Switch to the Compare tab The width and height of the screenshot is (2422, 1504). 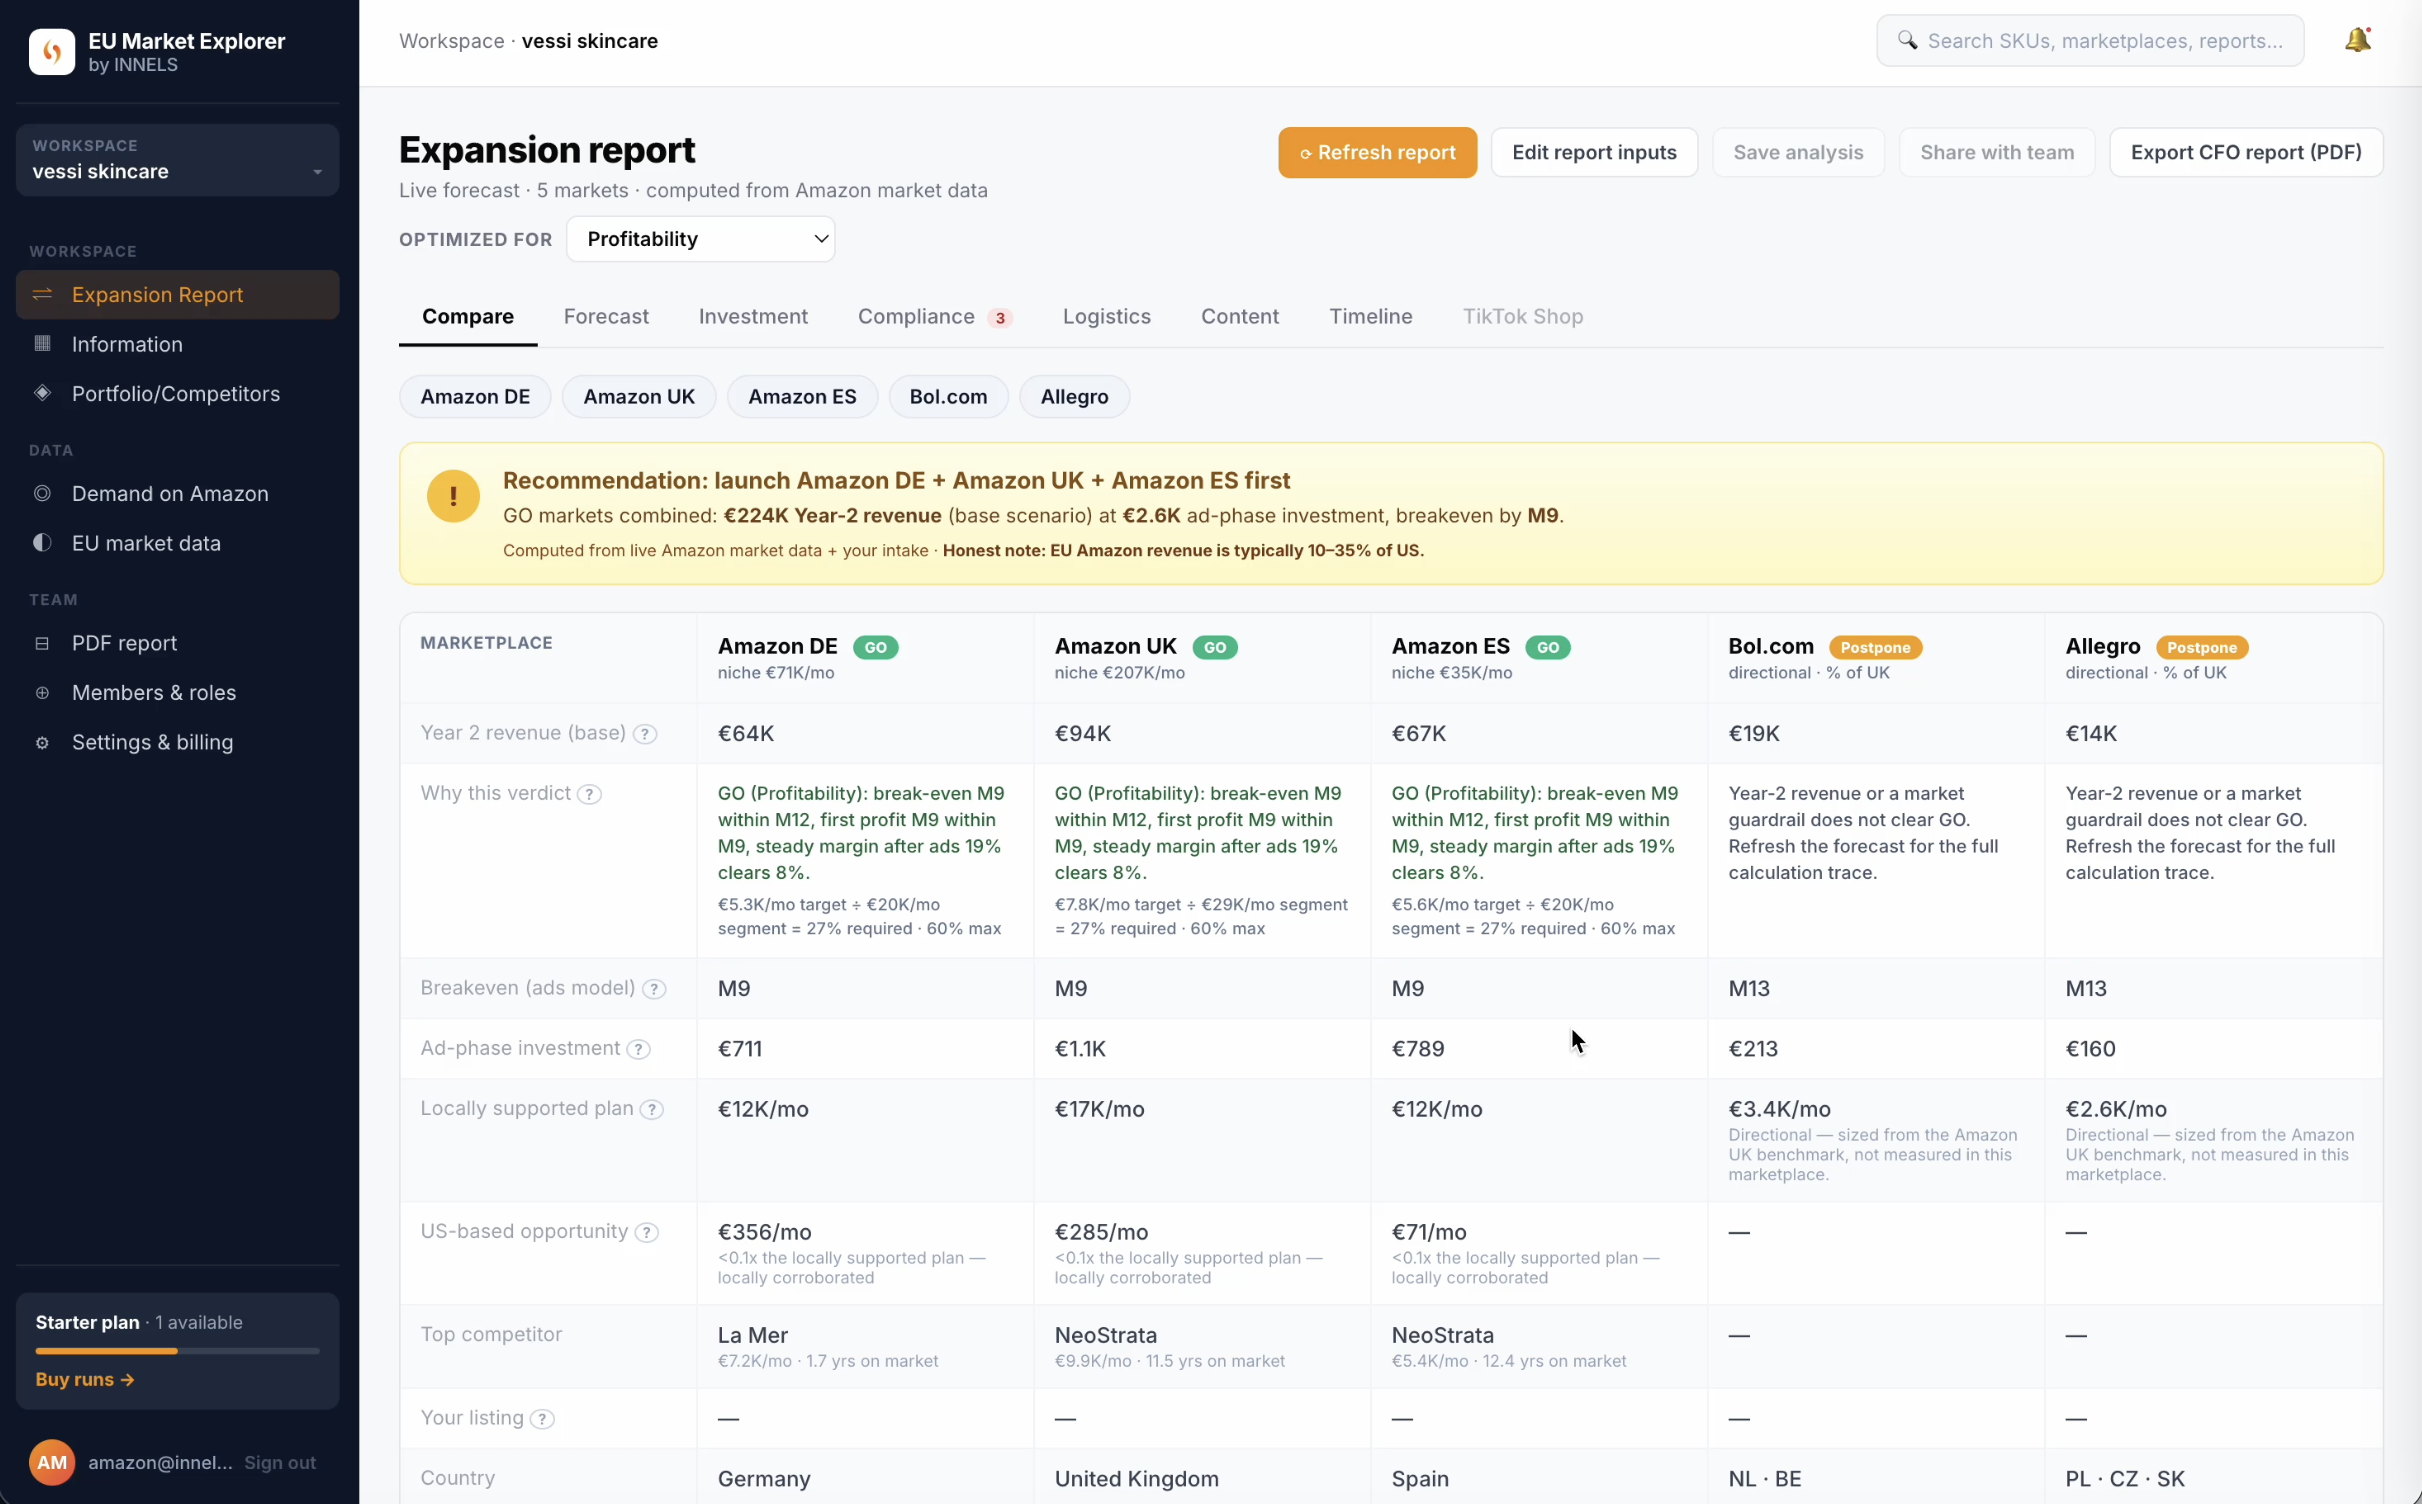468,316
